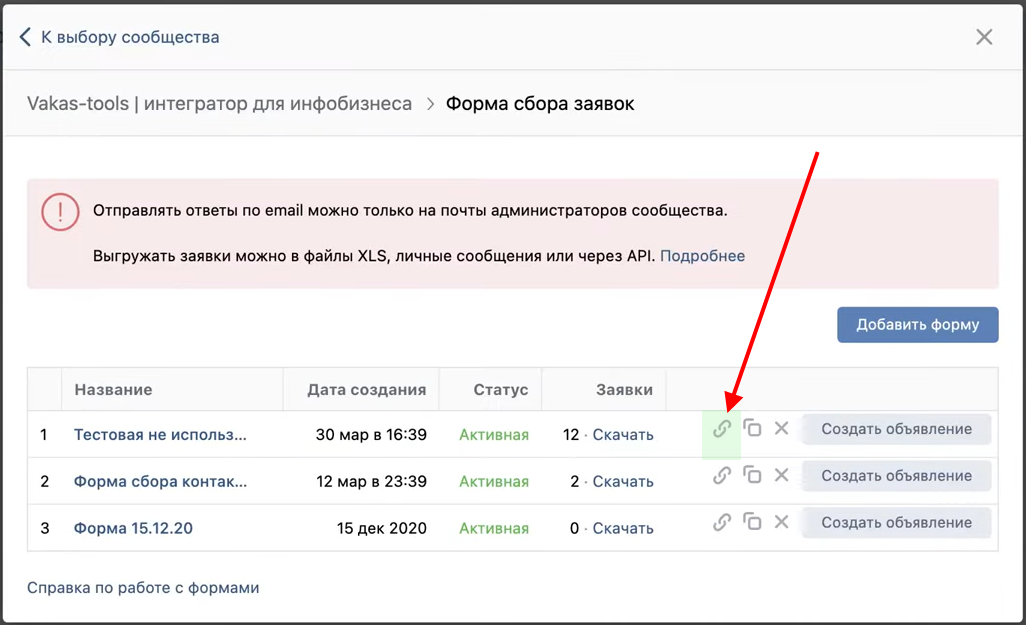1026x625 pixels.
Task: Open the Форма 15.12.20 form name
Action: tap(133, 528)
